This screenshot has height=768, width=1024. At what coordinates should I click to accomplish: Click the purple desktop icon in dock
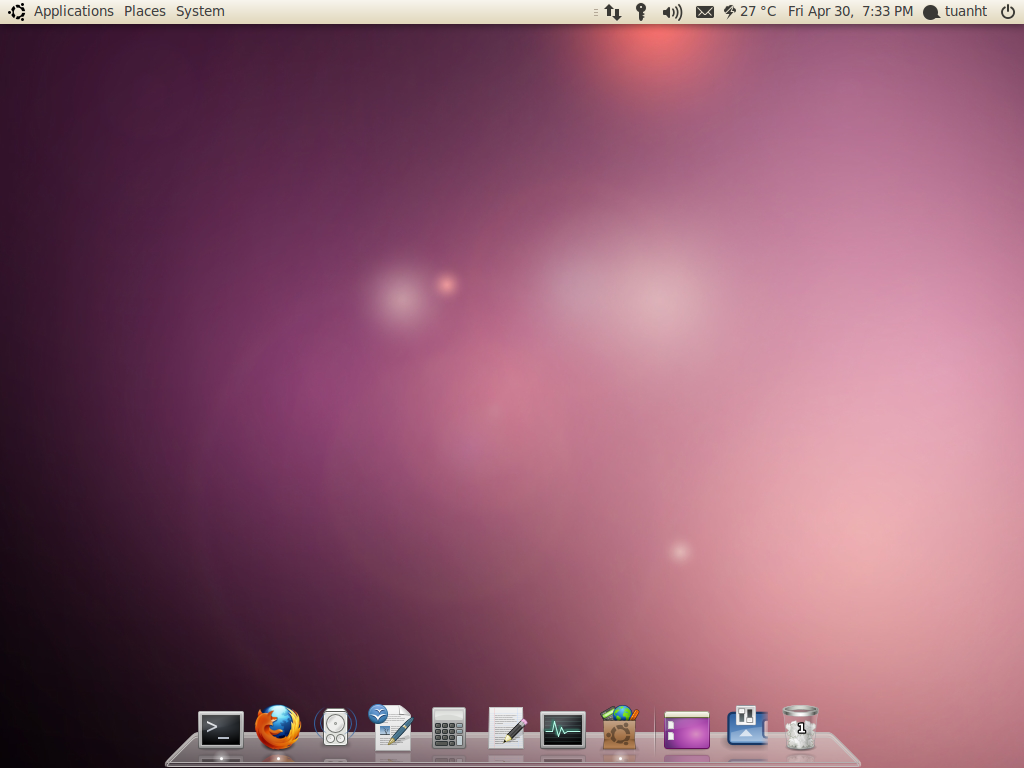pyautogui.click(x=686, y=729)
